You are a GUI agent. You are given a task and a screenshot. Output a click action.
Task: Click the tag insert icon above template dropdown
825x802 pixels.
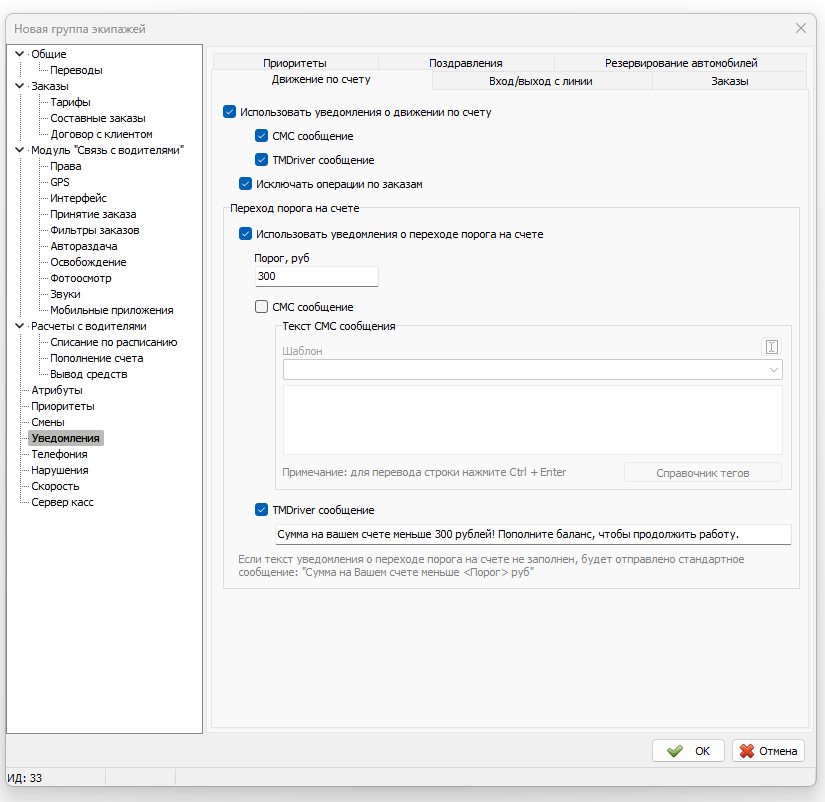pyautogui.click(x=771, y=347)
